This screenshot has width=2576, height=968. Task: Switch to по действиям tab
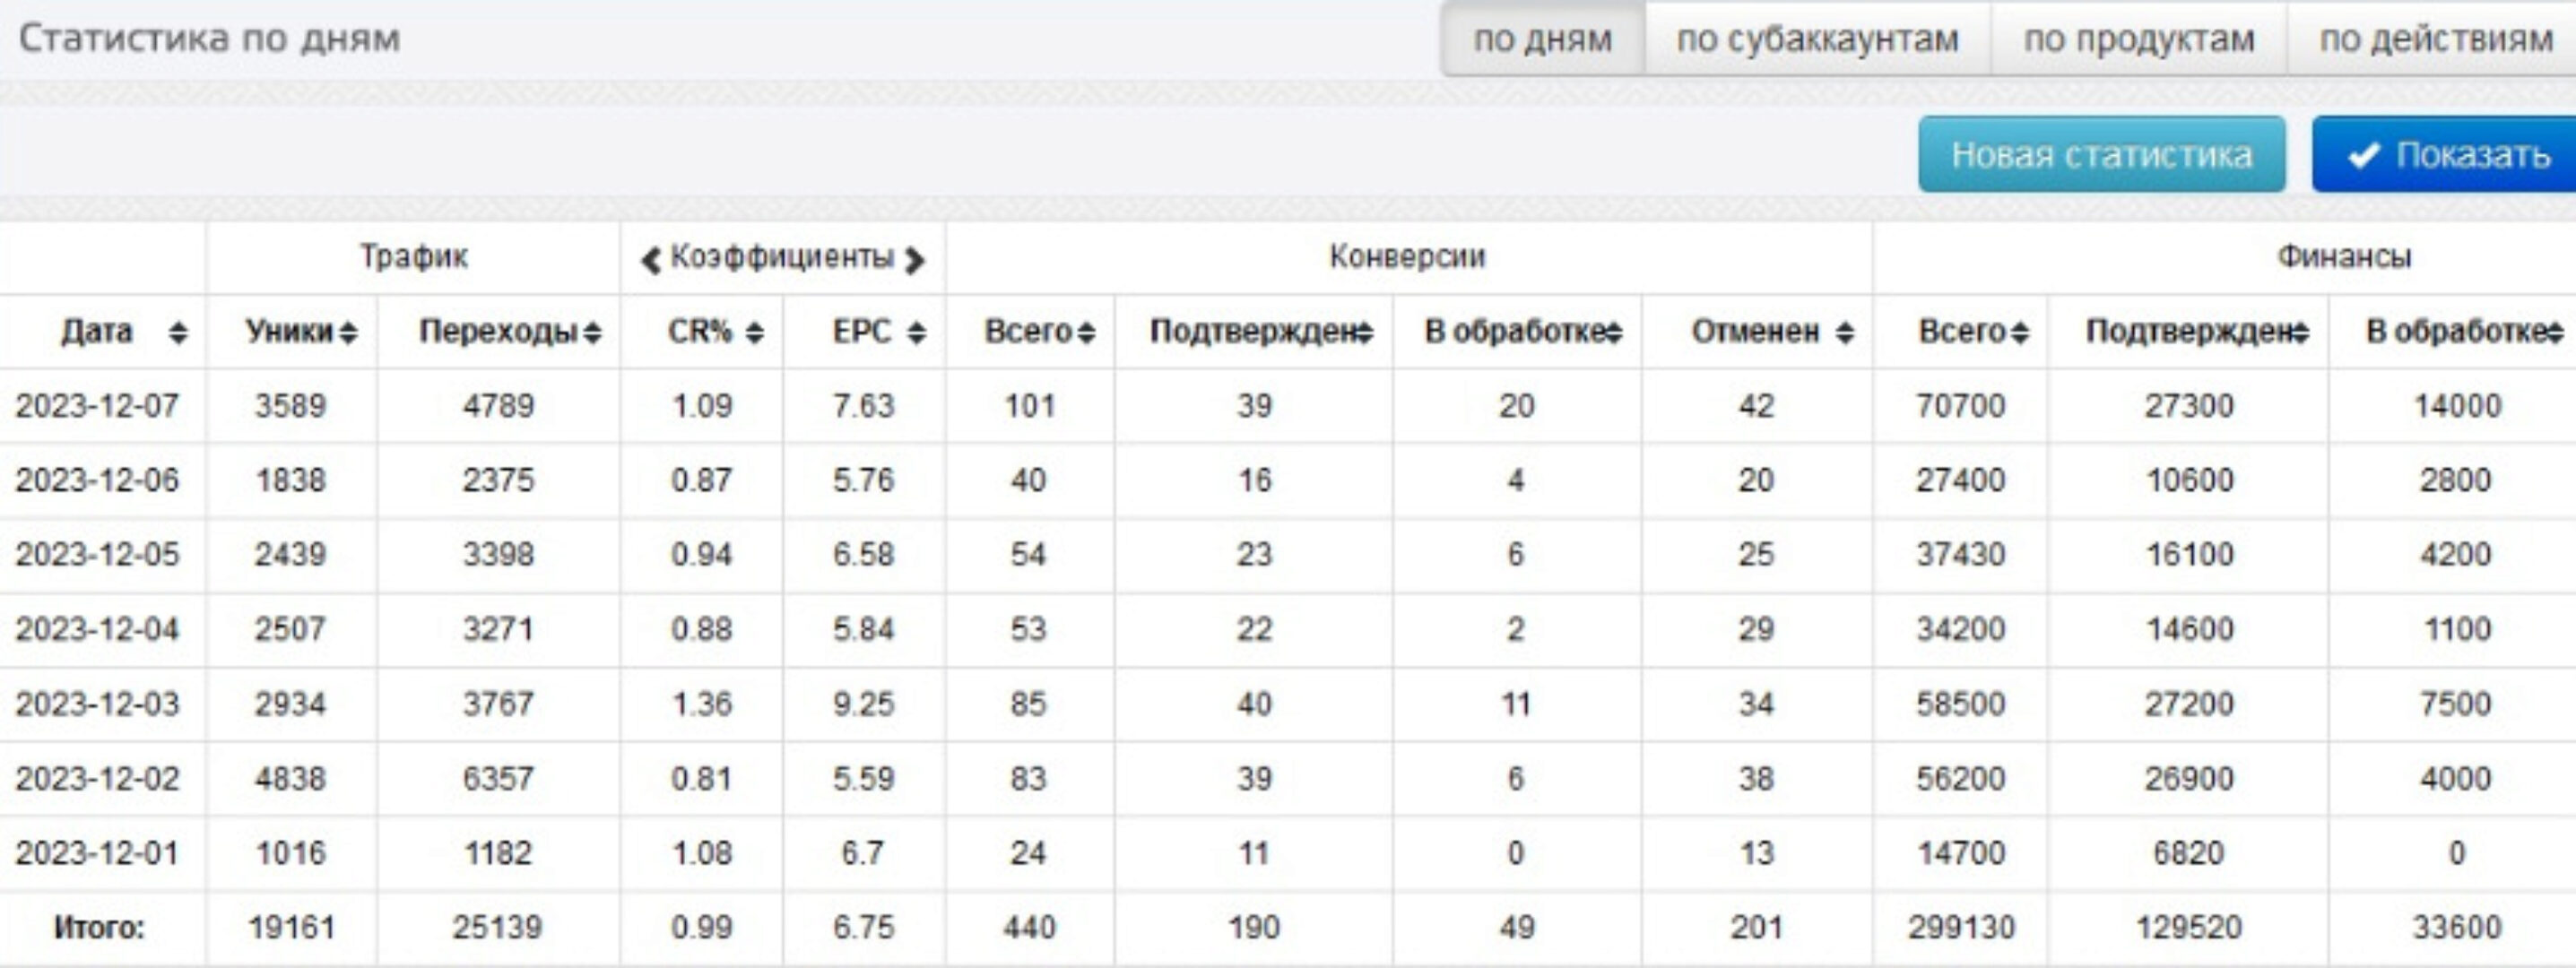click(x=2436, y=39)
